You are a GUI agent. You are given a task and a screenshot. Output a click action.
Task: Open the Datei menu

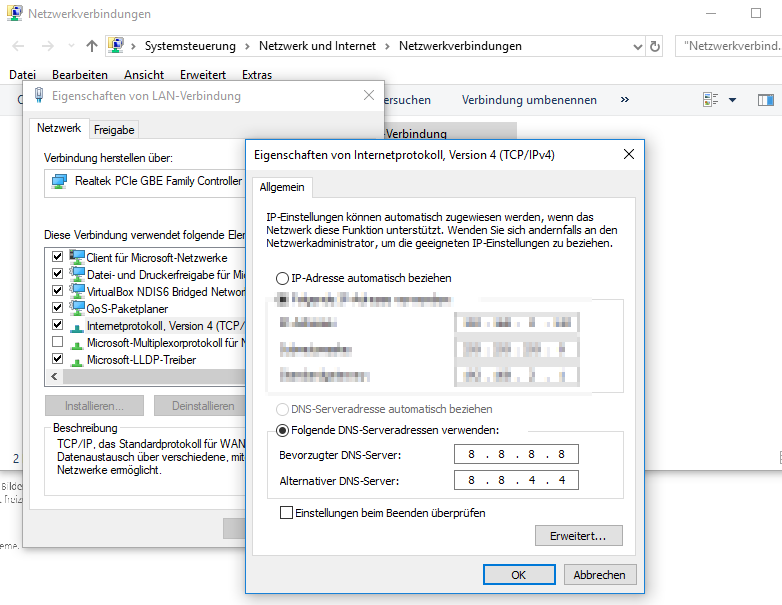22,75
